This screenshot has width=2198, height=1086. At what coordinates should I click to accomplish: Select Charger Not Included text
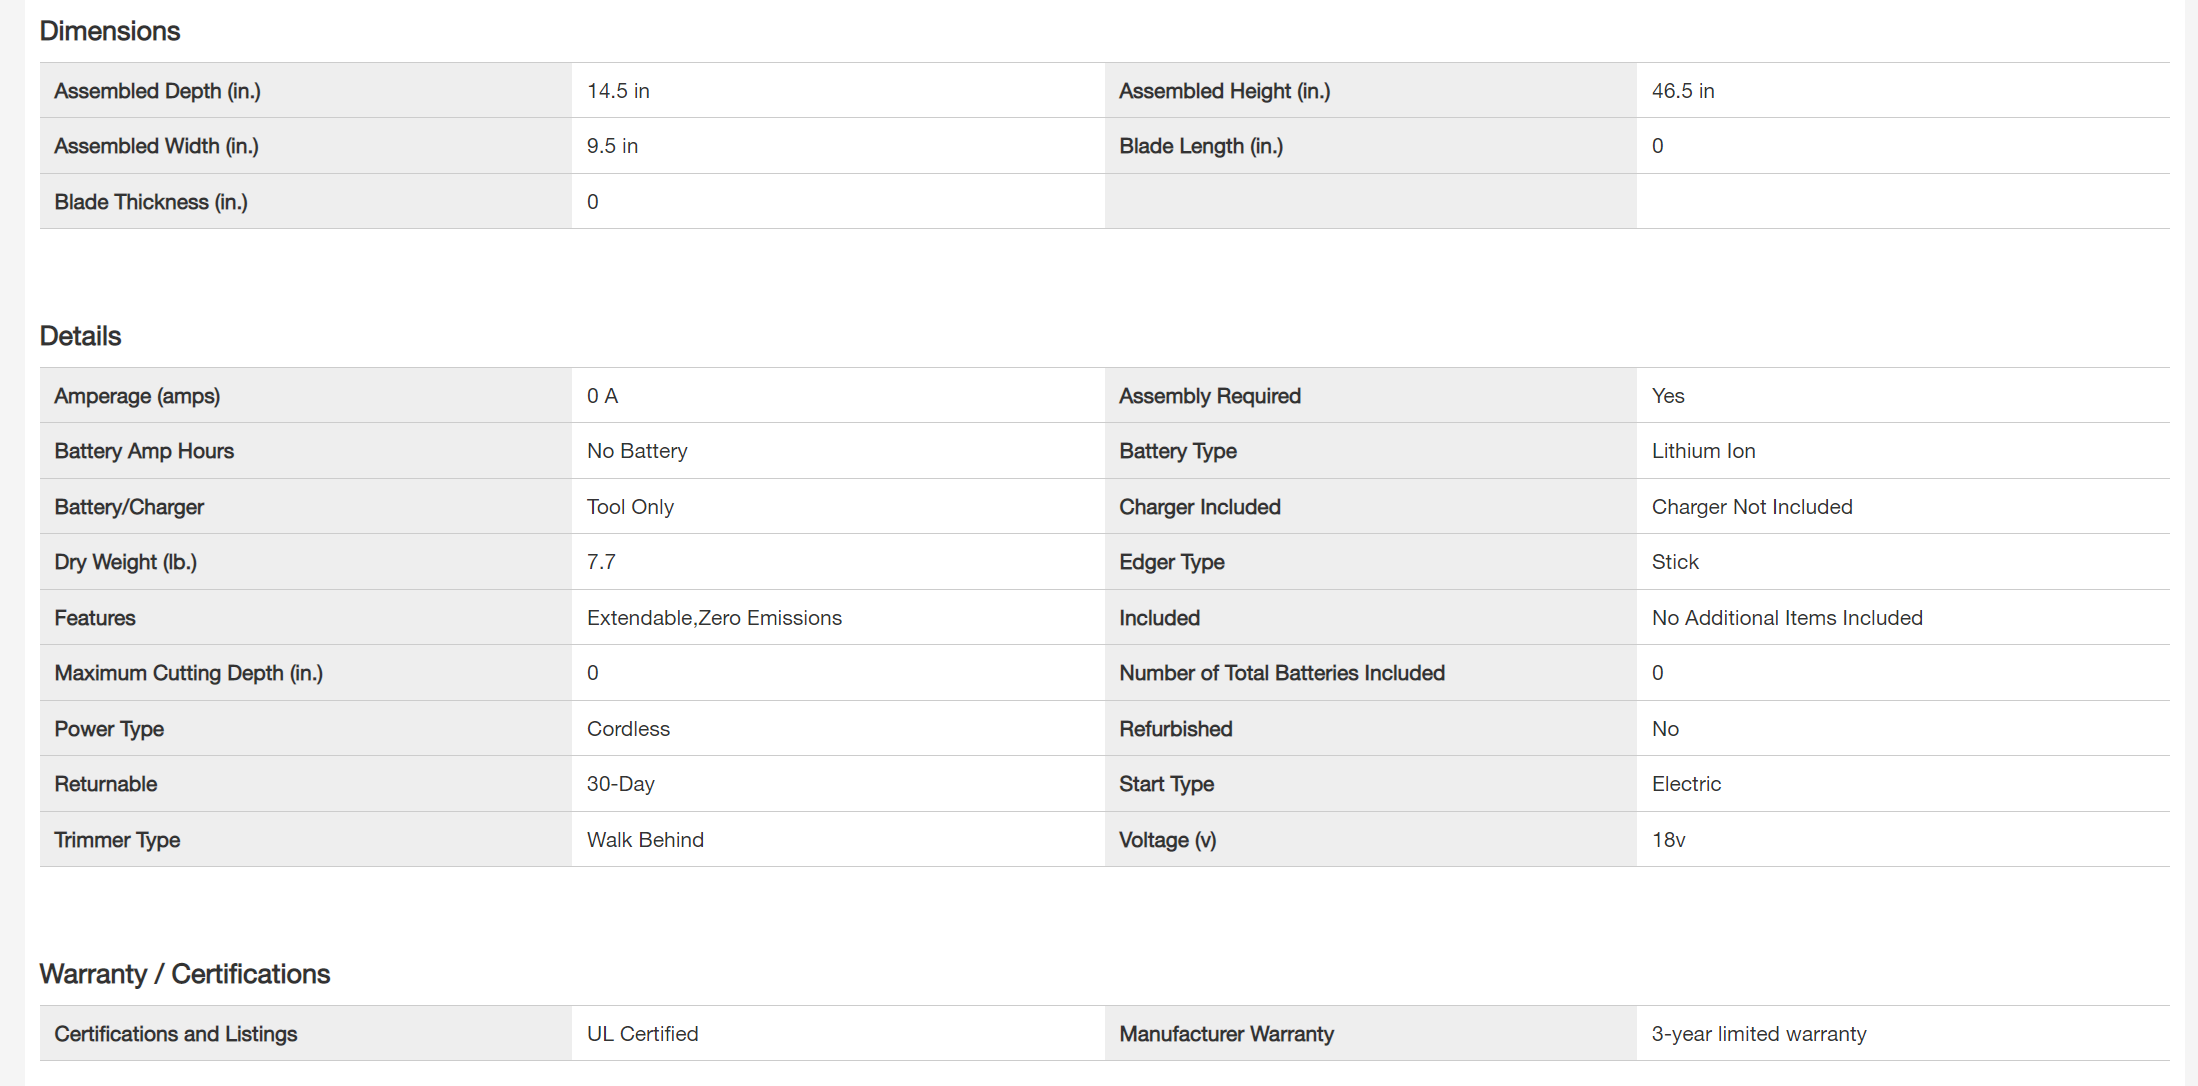(x=1752, y=507)
